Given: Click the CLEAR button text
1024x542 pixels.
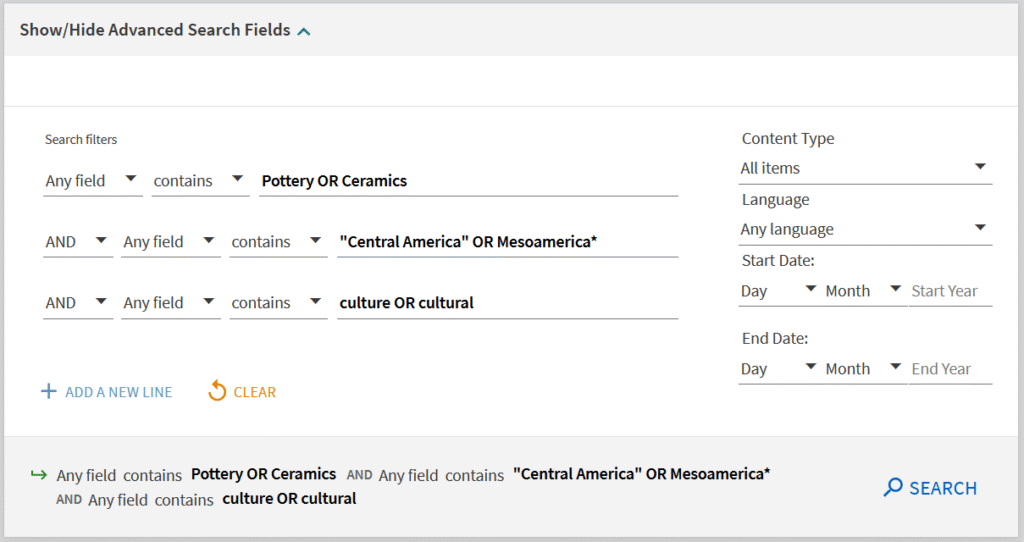Looking at the screenshot, I should click(x=254, y=392).
